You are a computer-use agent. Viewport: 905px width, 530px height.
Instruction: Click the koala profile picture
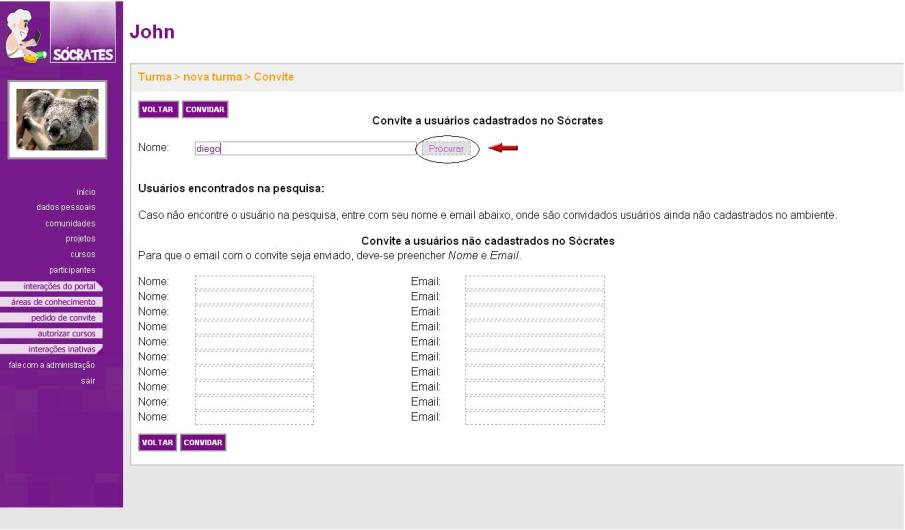pyautogui.click(x=60, y=120)
